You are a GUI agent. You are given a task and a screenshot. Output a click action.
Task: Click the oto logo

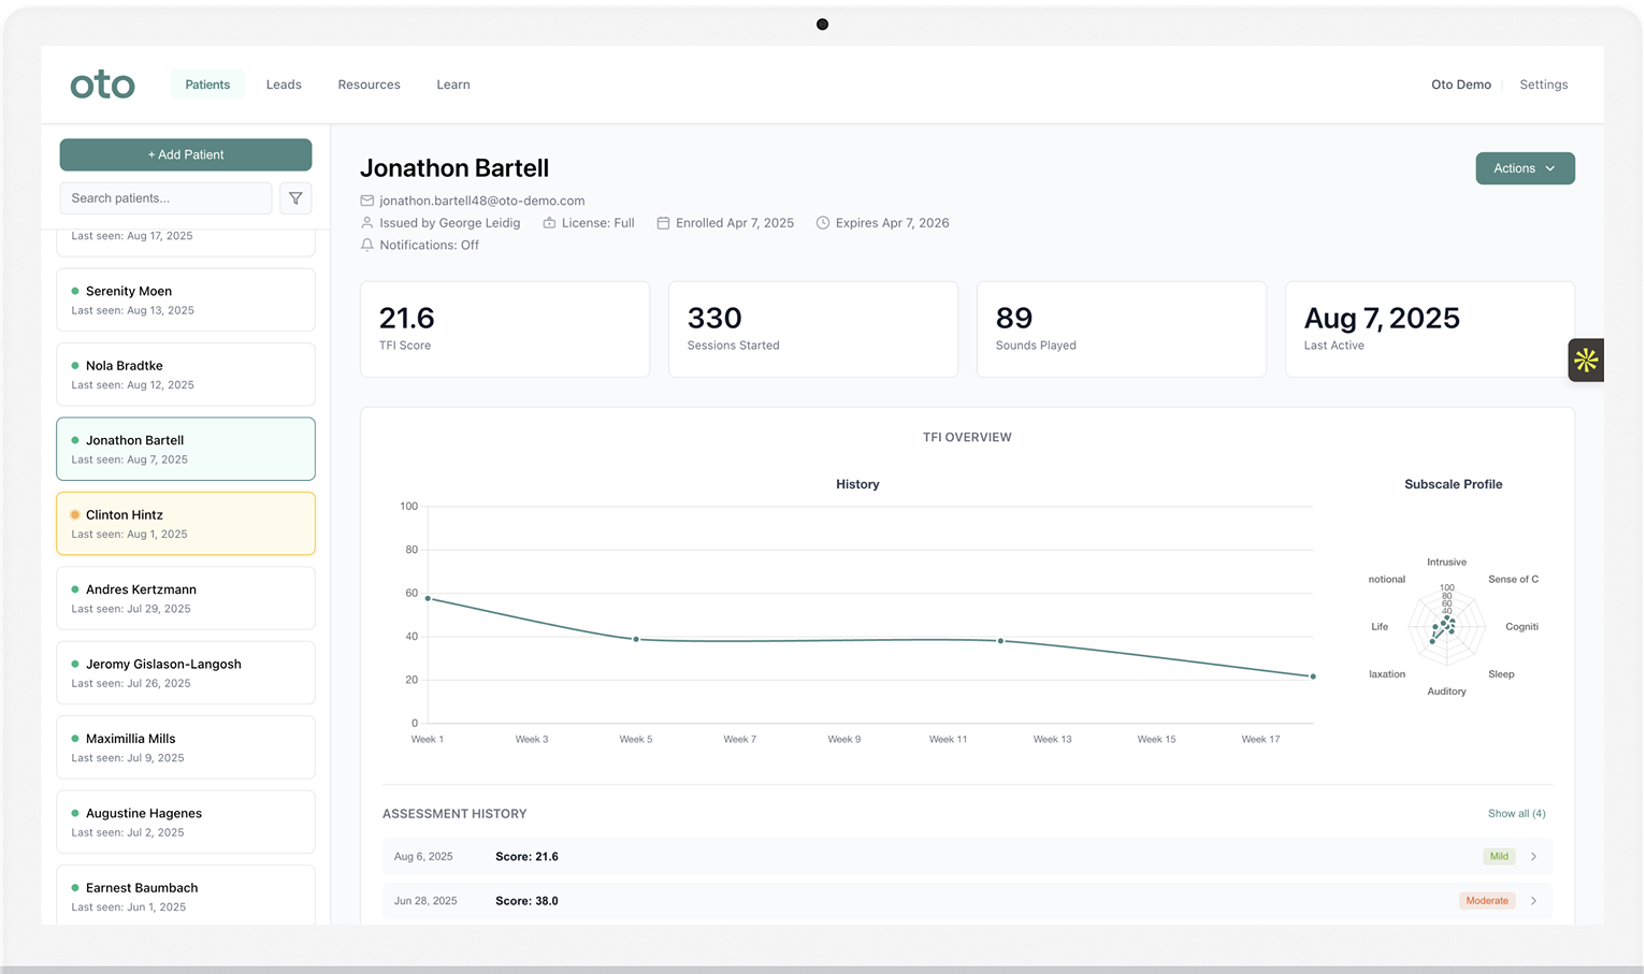pos(102,85)
